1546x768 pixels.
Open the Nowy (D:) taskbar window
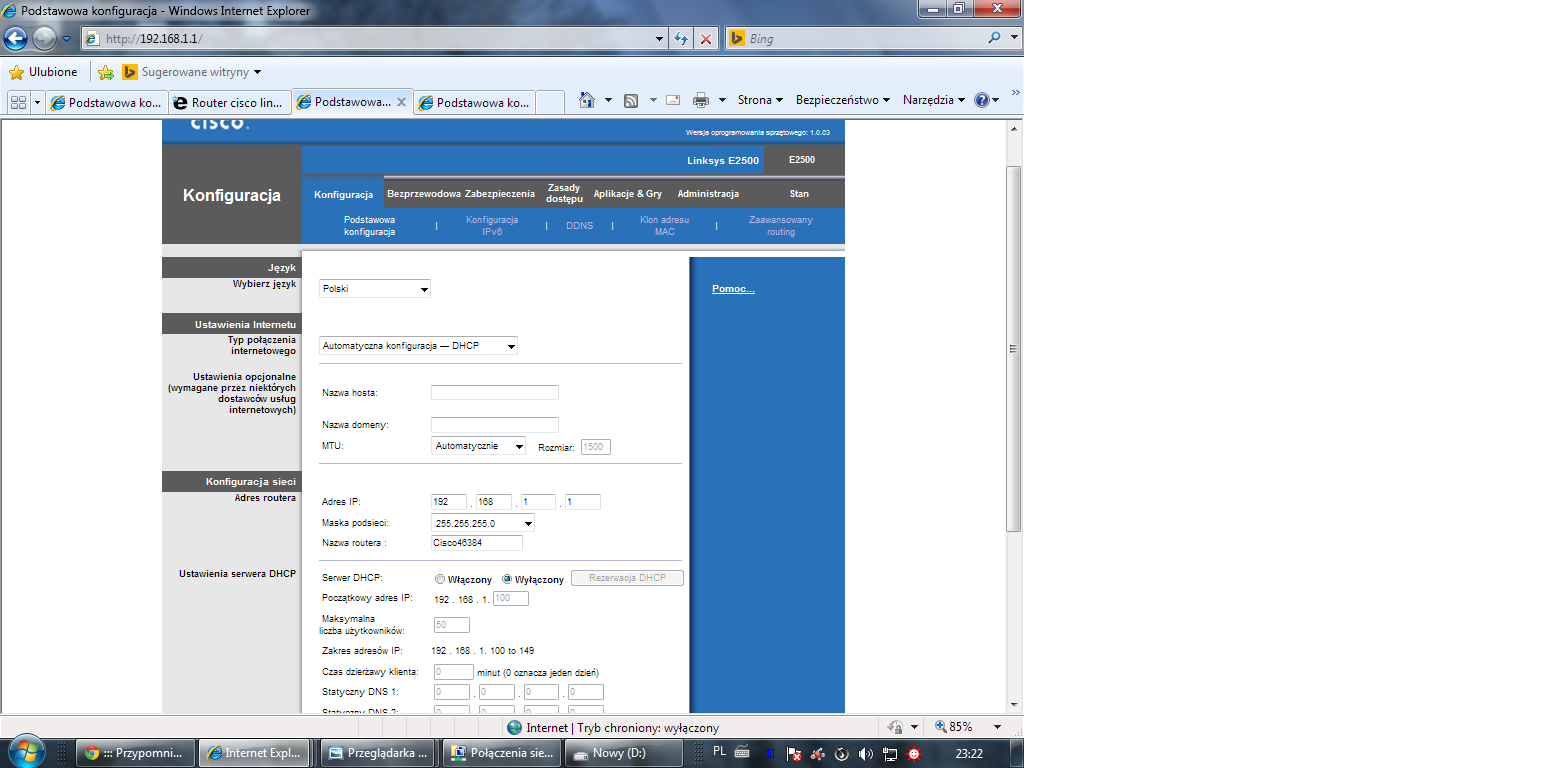point(623,753)
